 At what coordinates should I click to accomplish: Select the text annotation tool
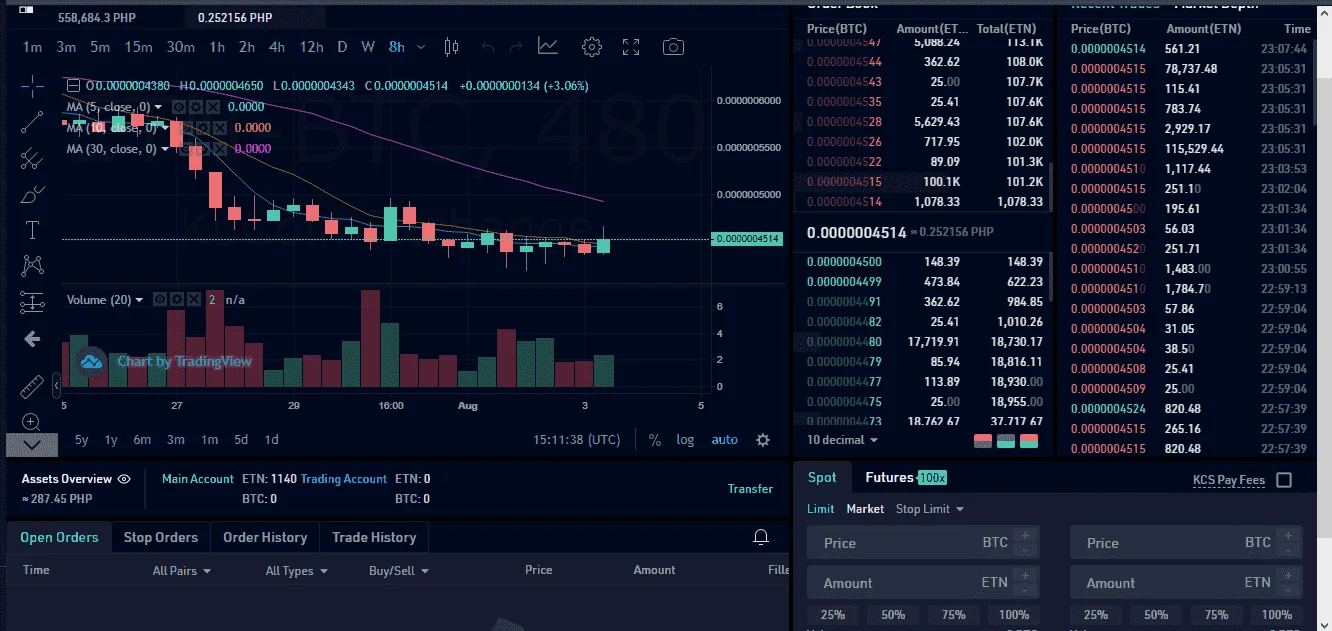point(32,230)
